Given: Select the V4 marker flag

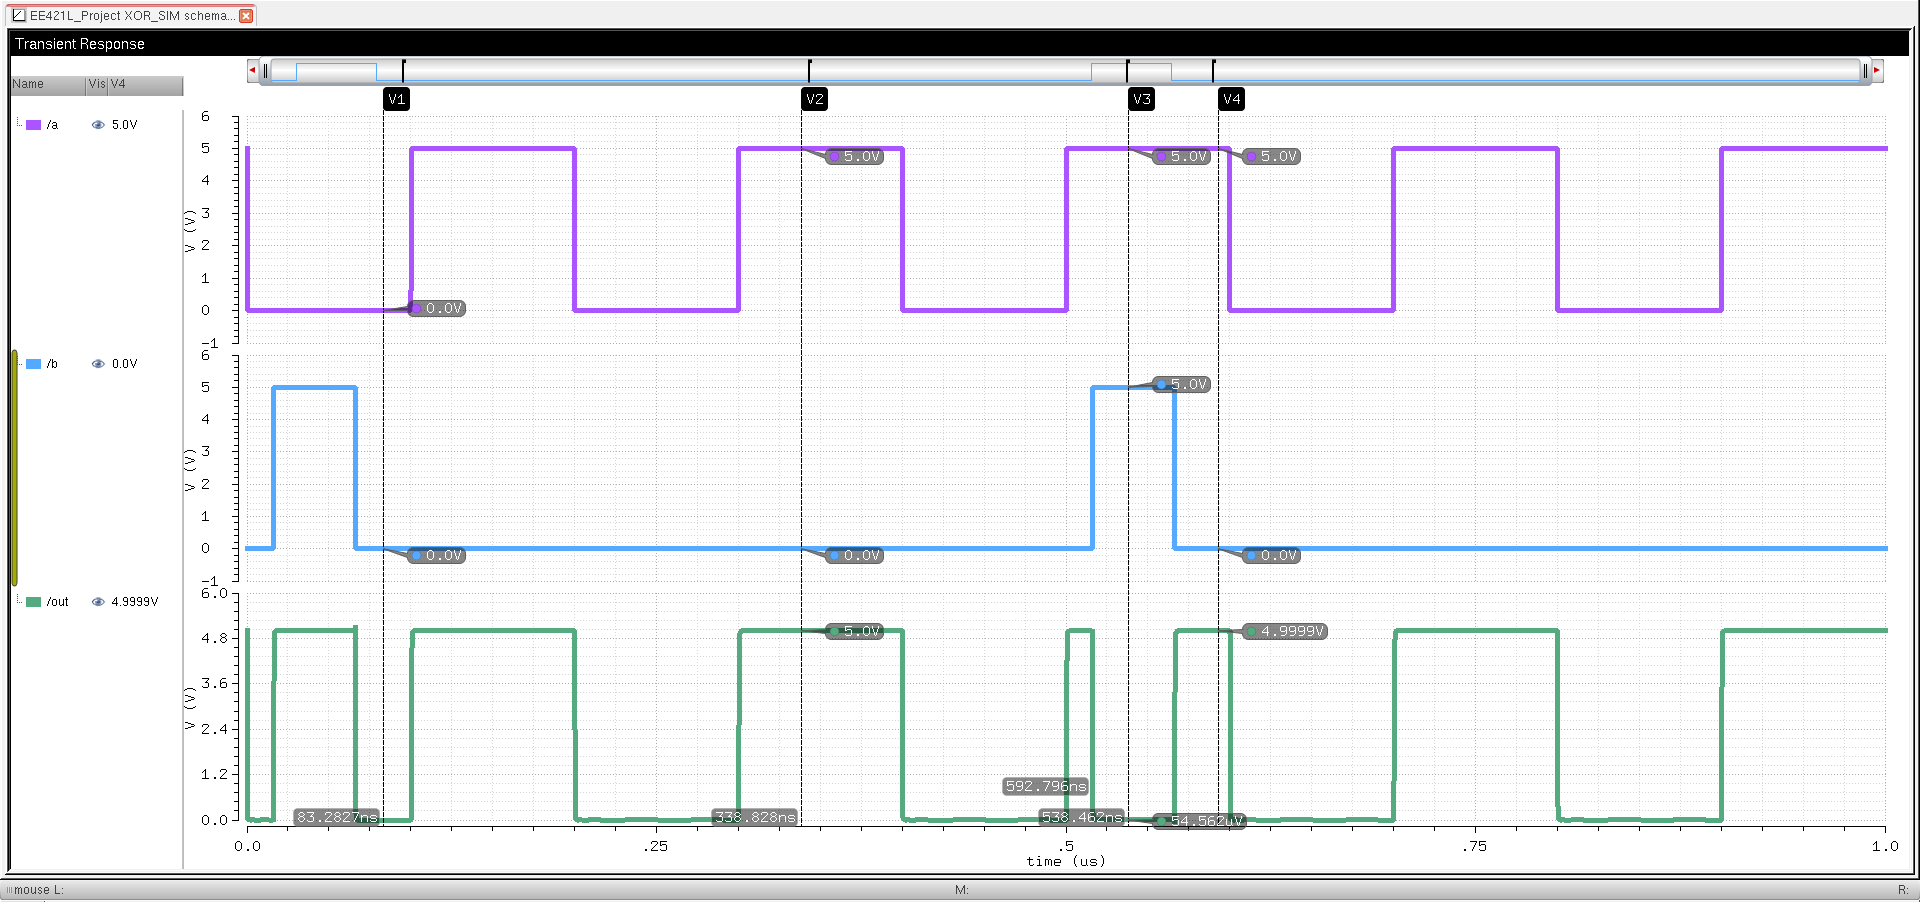Looking at the screenshot, I should click(1231, 99).
